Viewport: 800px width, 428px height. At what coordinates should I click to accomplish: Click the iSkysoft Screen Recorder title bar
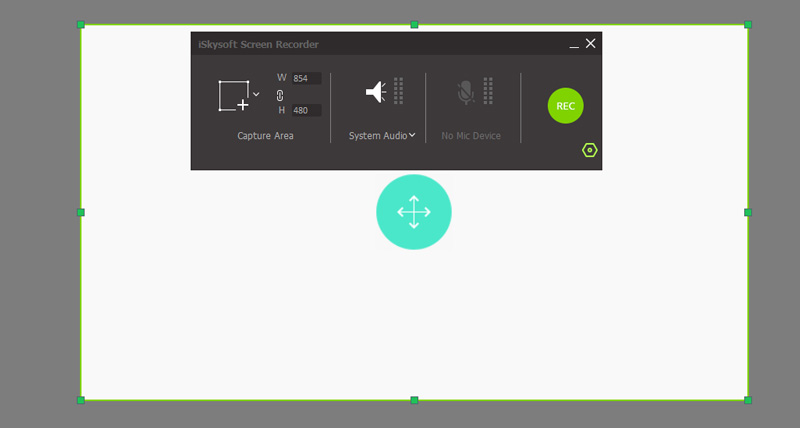380,44
